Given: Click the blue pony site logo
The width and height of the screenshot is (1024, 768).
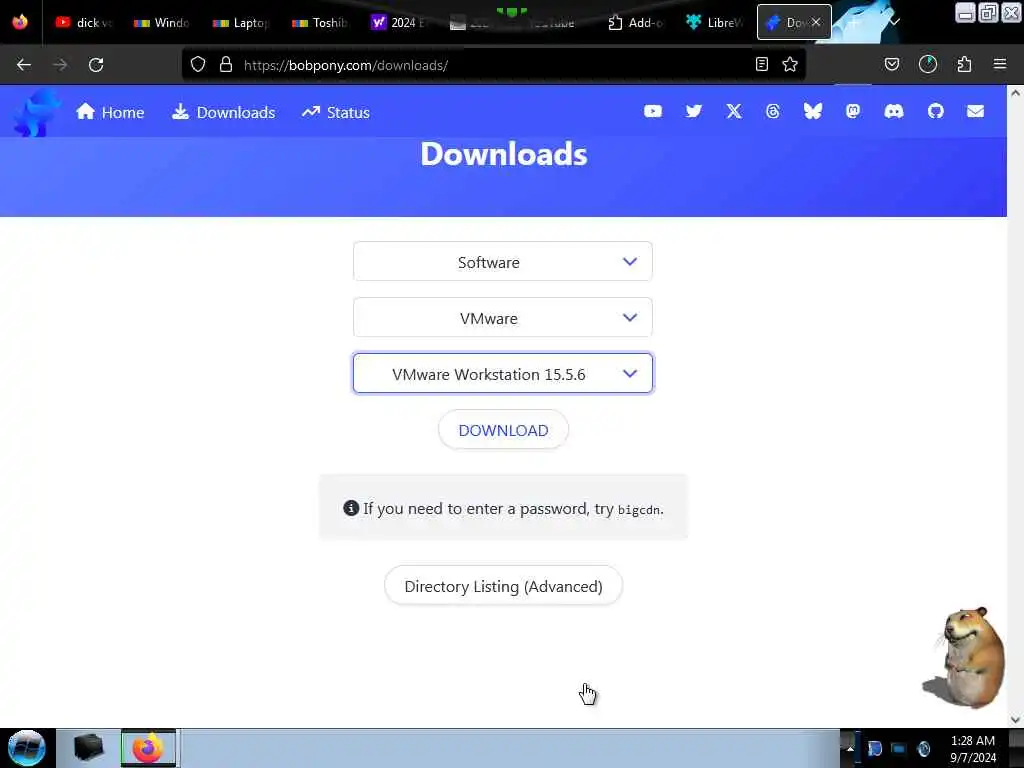Looking at the screenshot, I should [36, 112].
